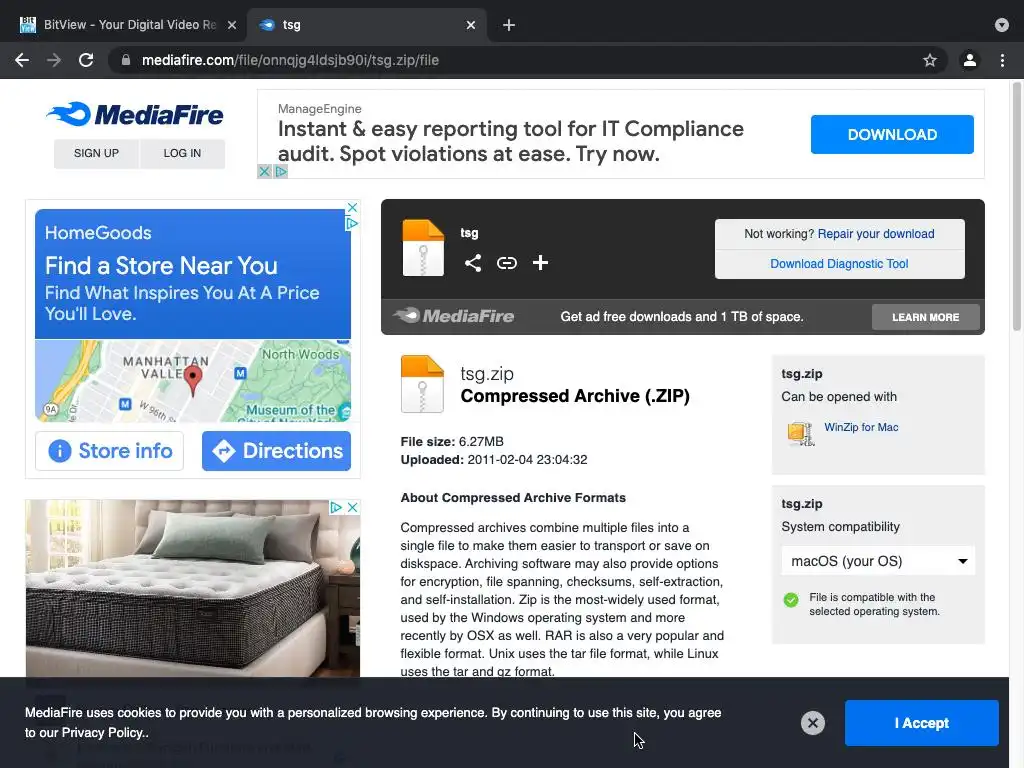Click the map pin on Manhattan map
Viewport: 1024px width, 768px height.
tap(193, 380)
